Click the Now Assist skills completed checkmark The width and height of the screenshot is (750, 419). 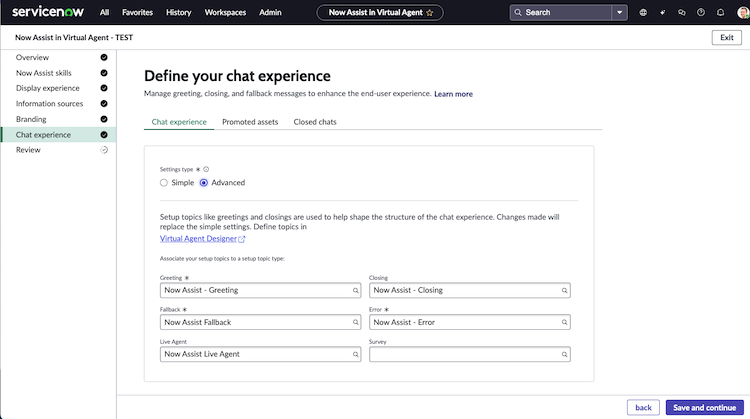104,73
